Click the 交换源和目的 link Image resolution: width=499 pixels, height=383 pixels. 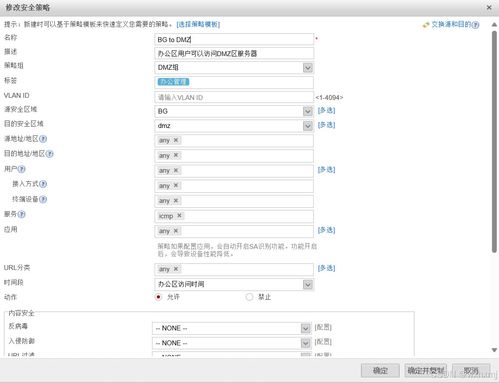click(451, 25)
